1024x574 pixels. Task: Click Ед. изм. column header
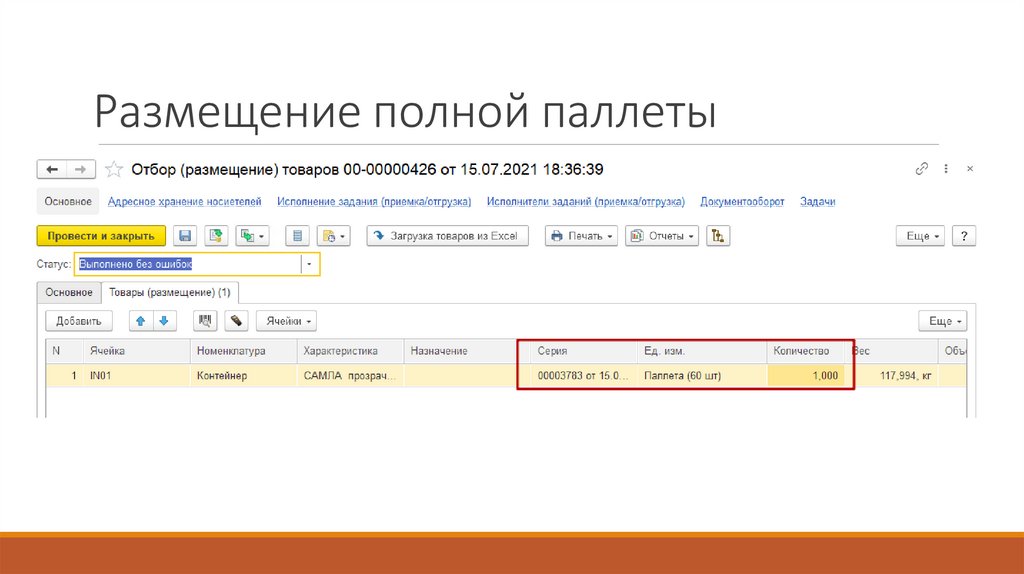pyautogui.click(x=702, y=351)
